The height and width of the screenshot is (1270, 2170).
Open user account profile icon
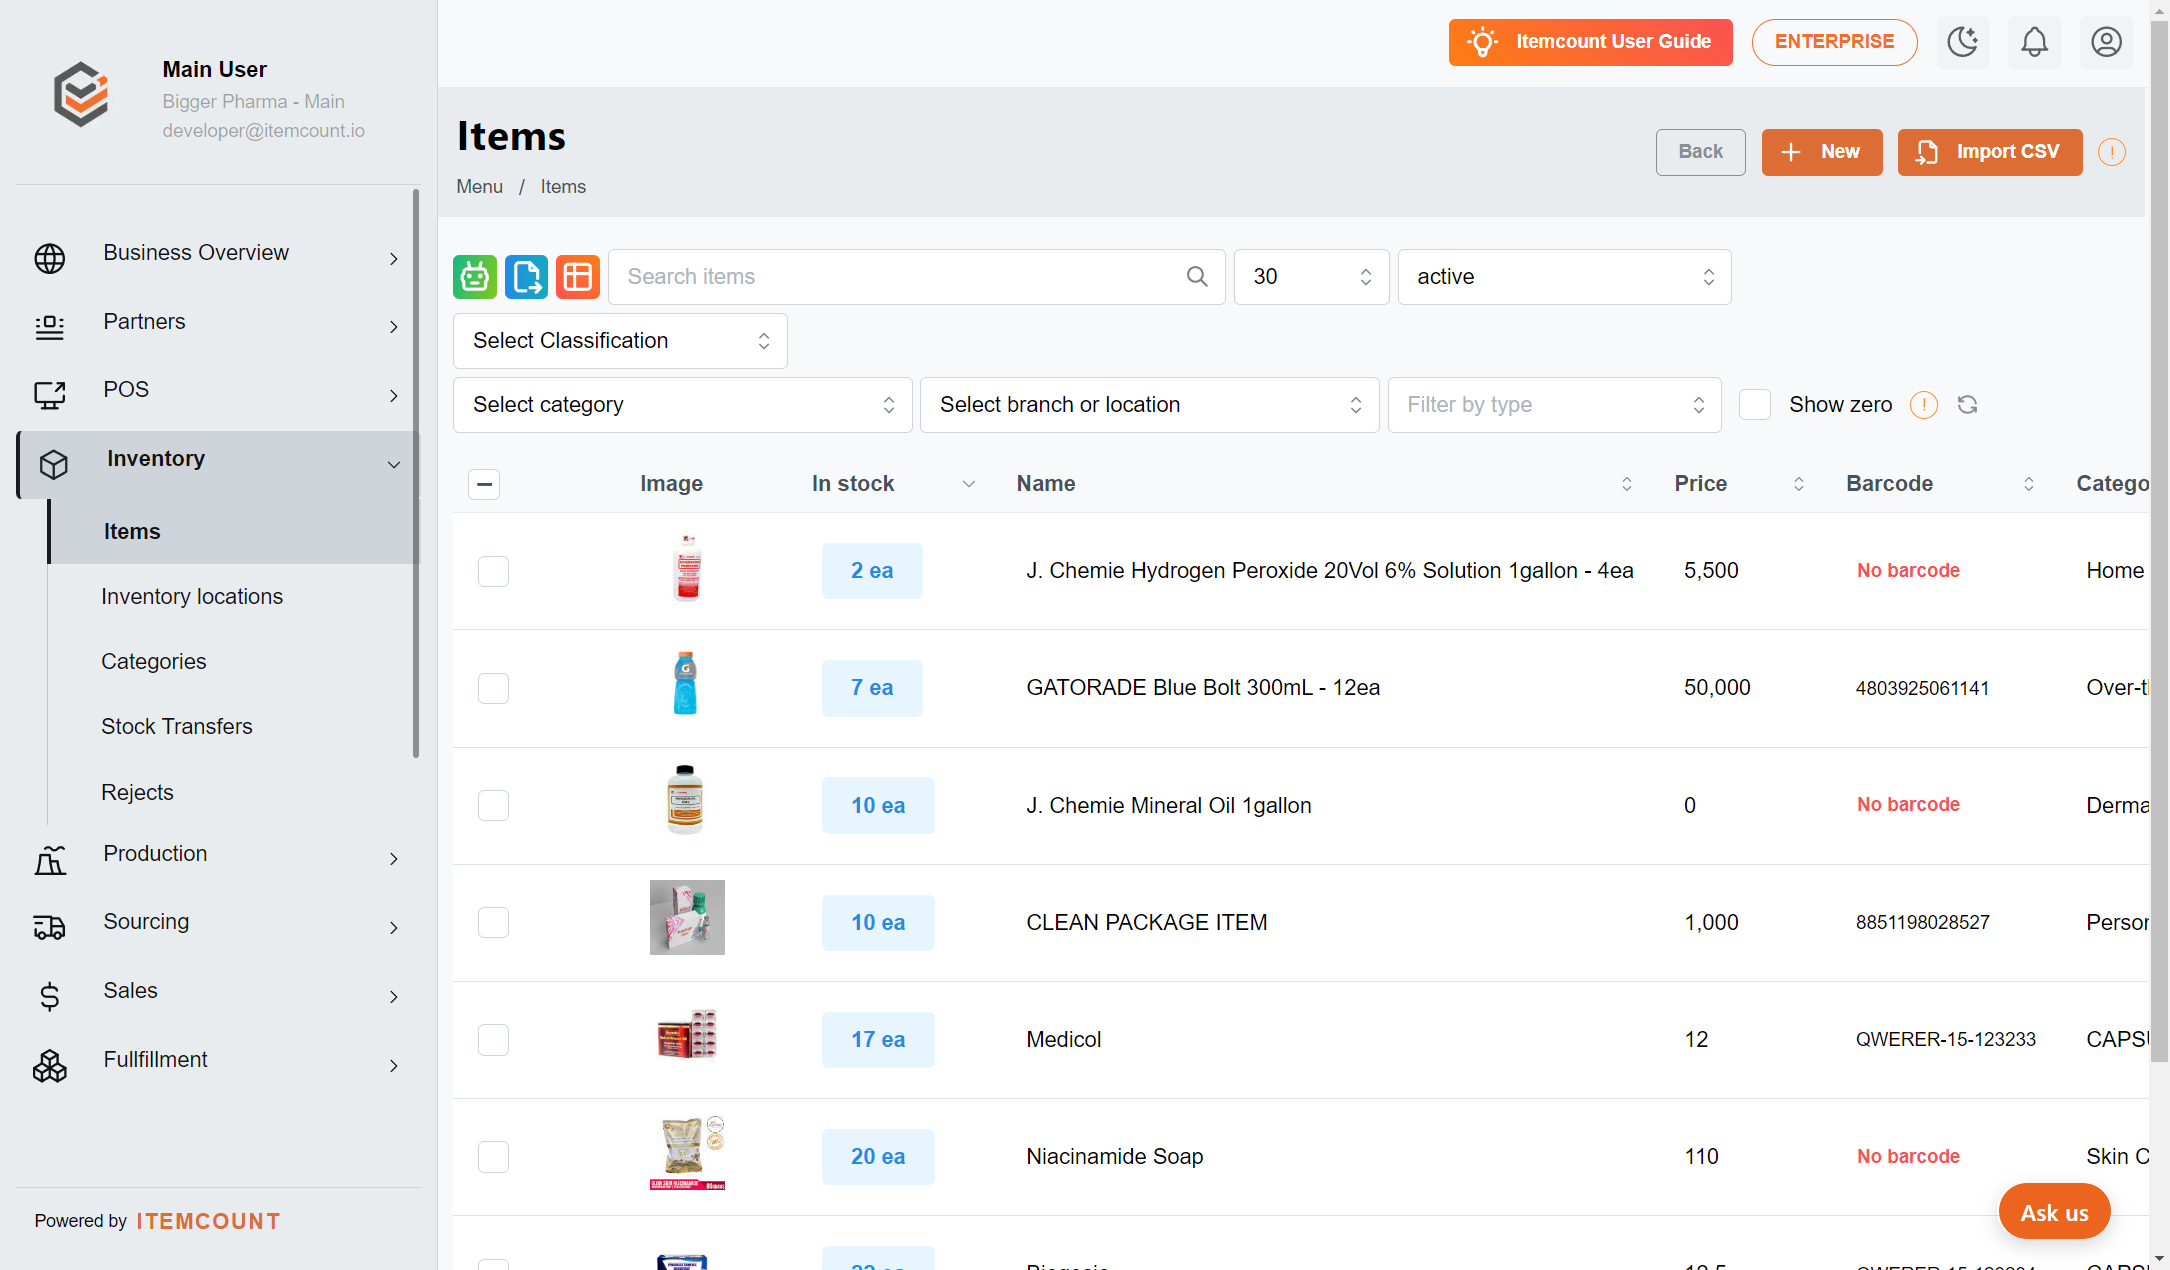click(x=2107, y=42)
